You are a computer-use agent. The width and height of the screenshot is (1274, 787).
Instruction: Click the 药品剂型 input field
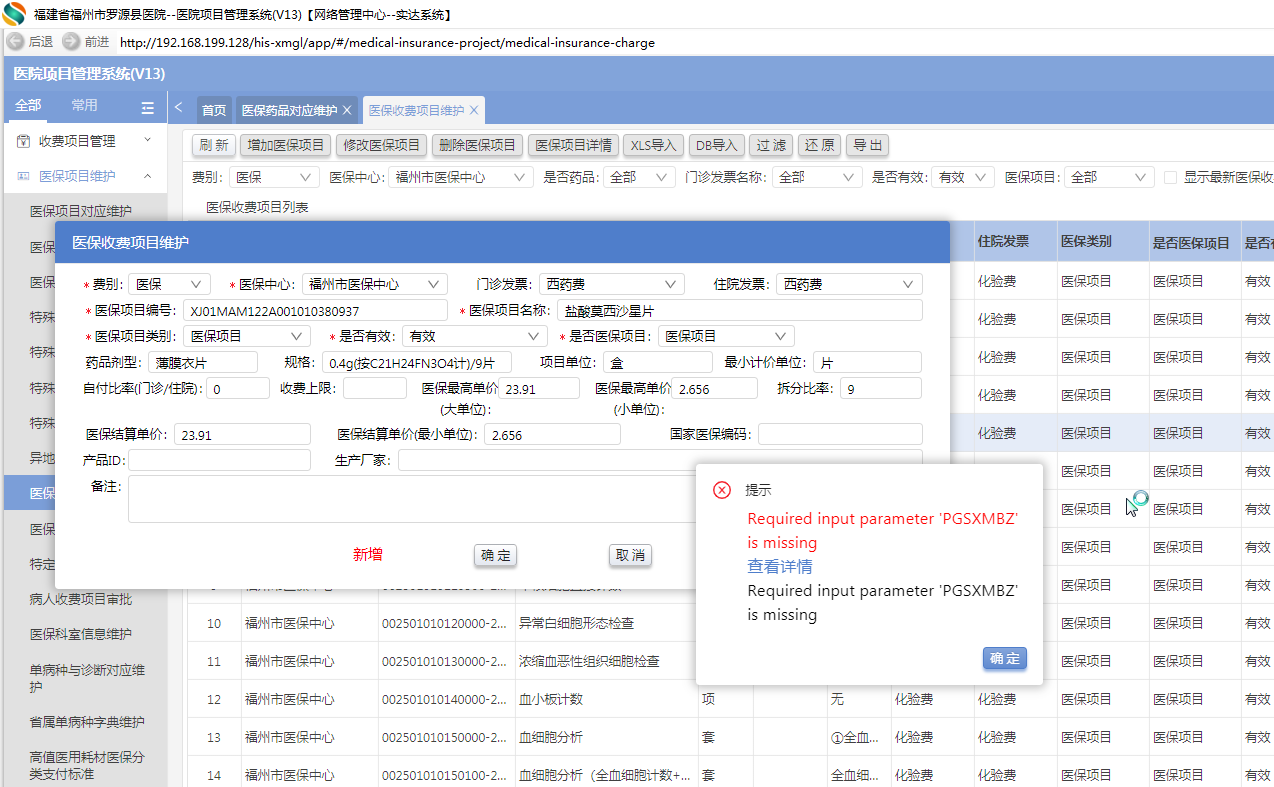pos(203,362)
